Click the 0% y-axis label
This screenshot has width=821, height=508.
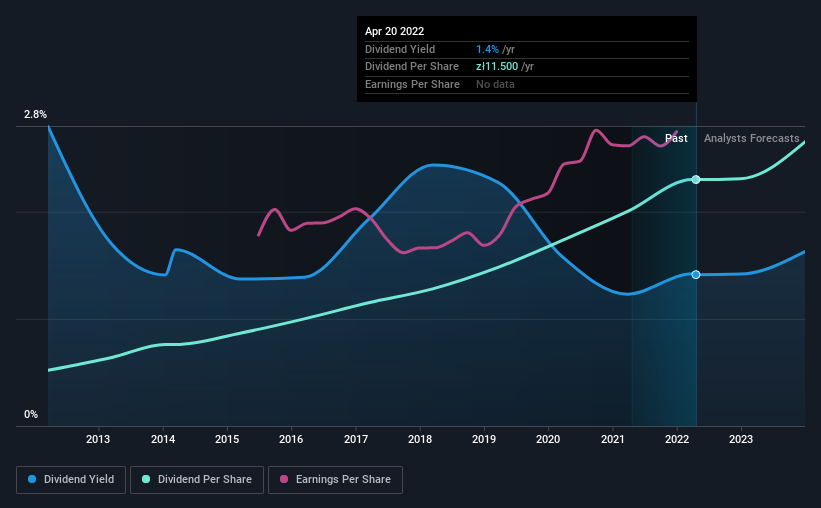pyautogui.click(x=31, y=414)
